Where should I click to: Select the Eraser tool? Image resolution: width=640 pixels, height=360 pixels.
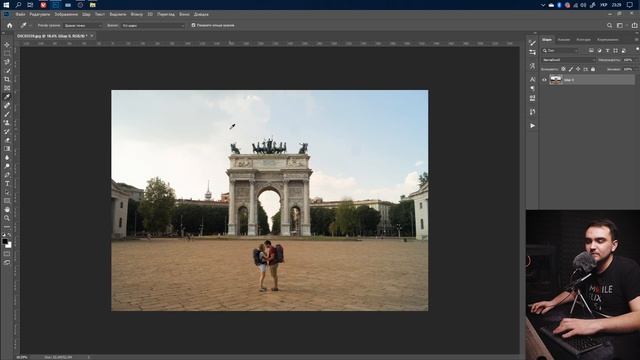tap(7, 140)
